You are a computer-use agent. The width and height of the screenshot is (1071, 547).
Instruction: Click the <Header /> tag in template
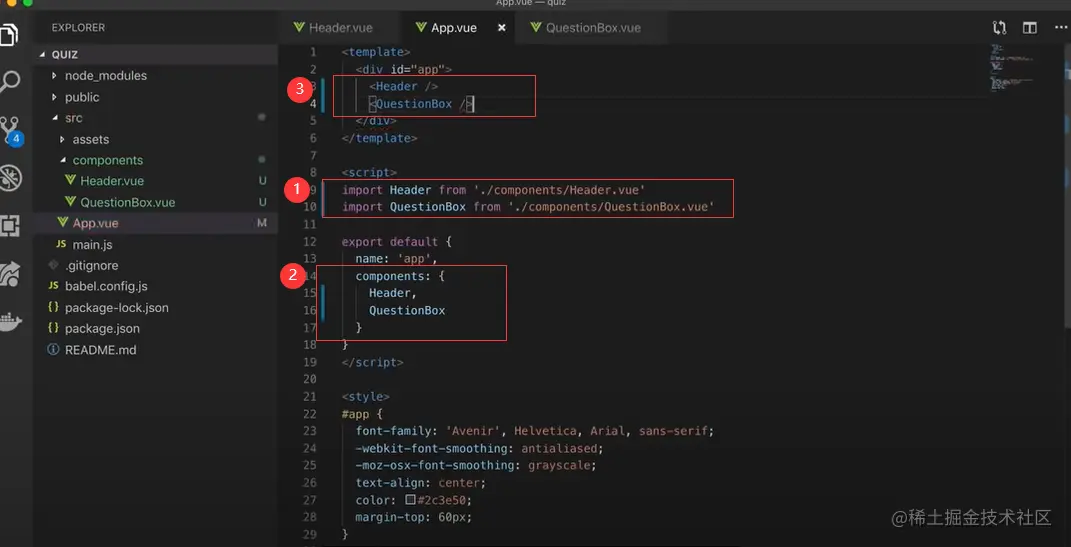[404, 87]
